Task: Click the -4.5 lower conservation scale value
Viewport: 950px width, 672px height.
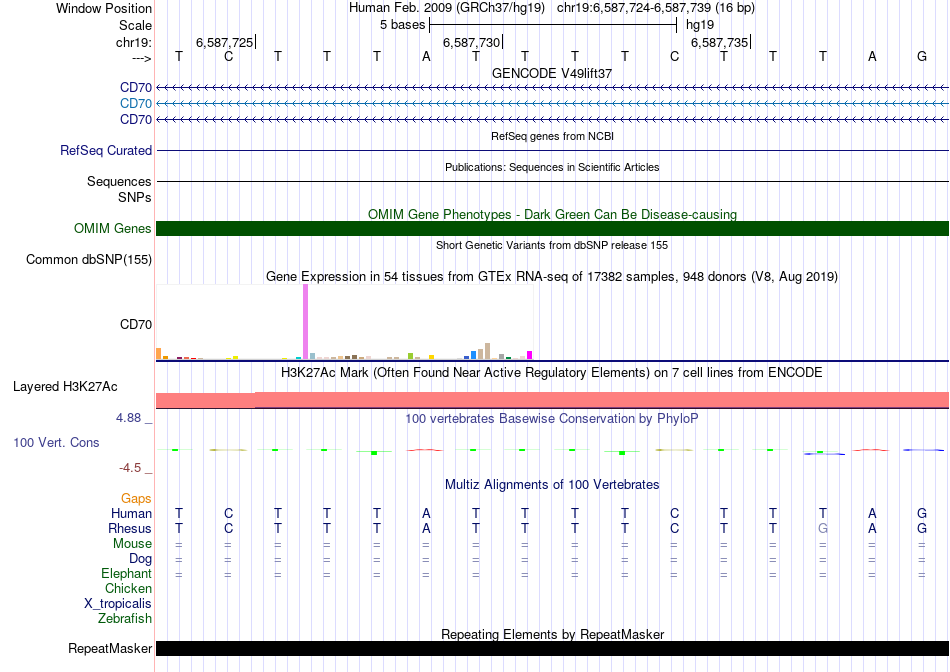Action: click(130, 468)
